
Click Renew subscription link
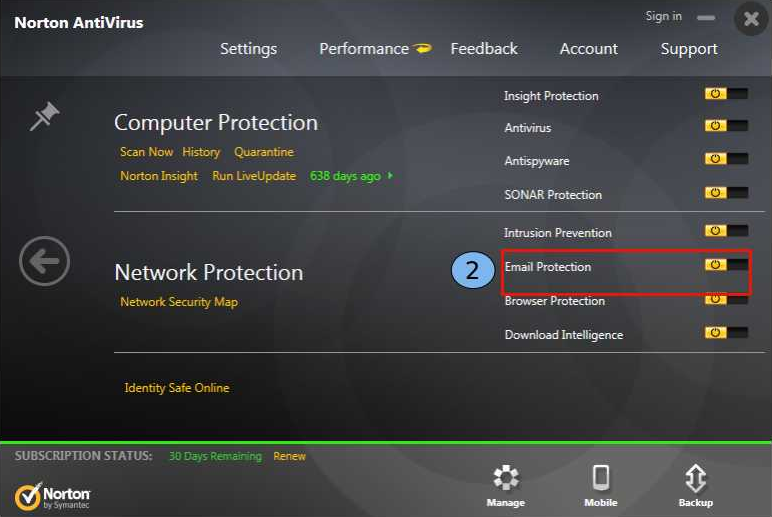coord(290,456)
